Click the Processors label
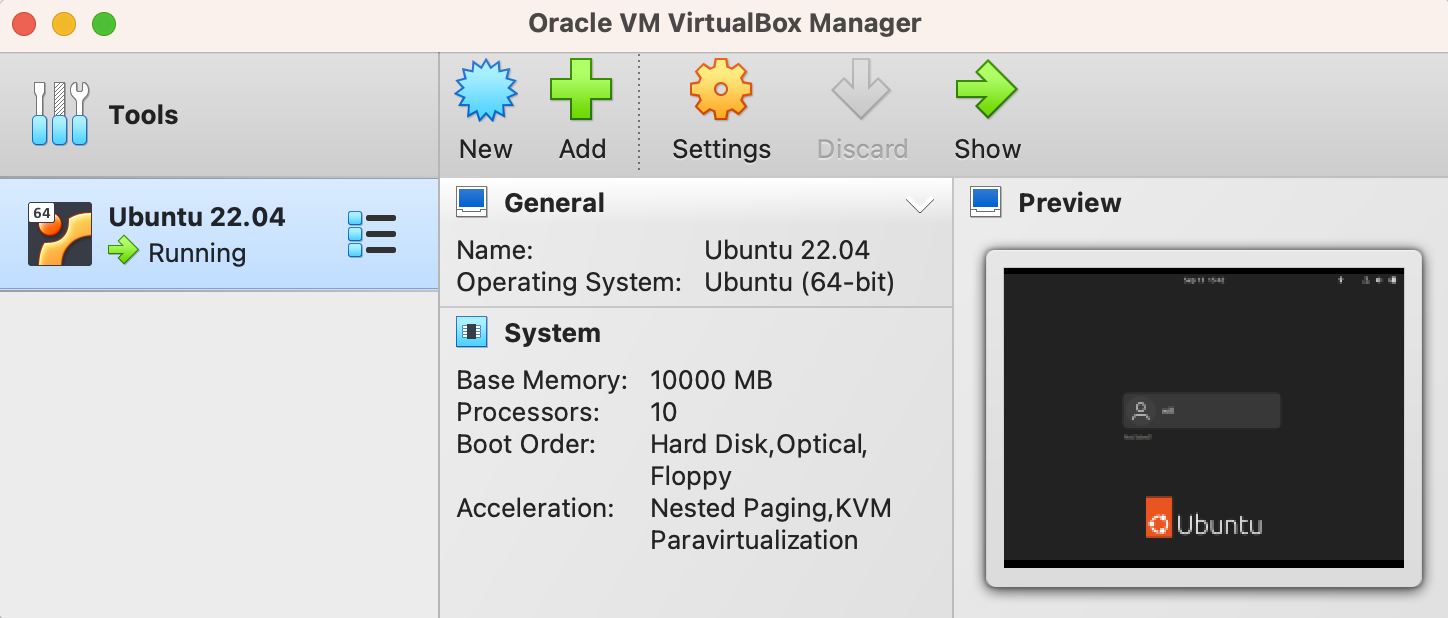Viewport: 1448px width, 618px height. (x=528, y=412)
